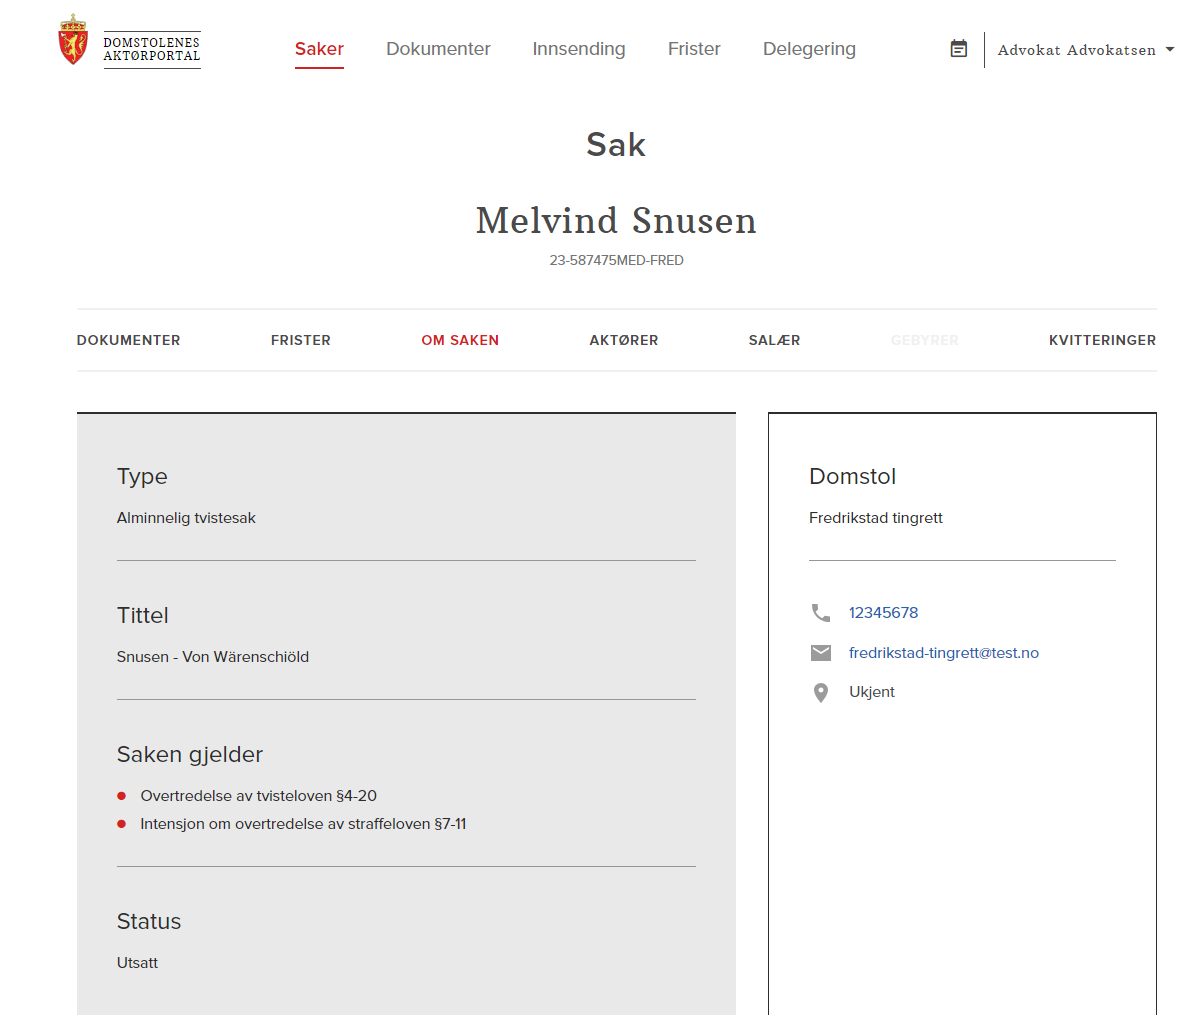
Task: Click the phone icon beside 12345678
Action: [821, 613]
